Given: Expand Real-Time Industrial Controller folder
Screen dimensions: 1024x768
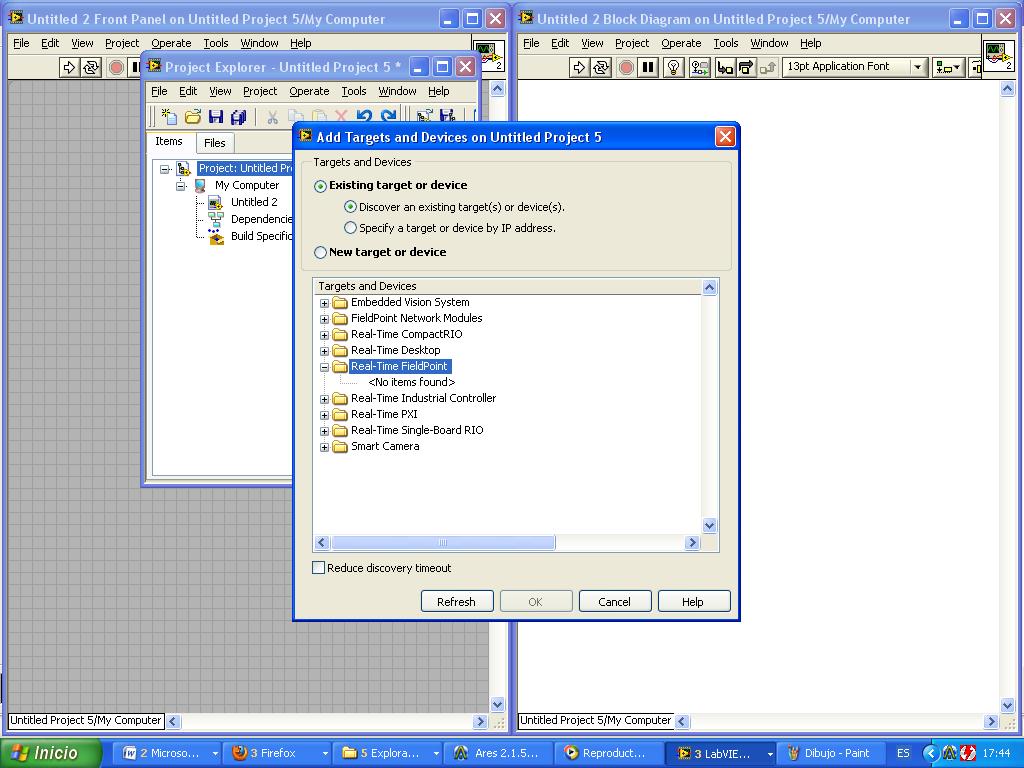Looking at the screenshot, I should click(x=324, y=399).
